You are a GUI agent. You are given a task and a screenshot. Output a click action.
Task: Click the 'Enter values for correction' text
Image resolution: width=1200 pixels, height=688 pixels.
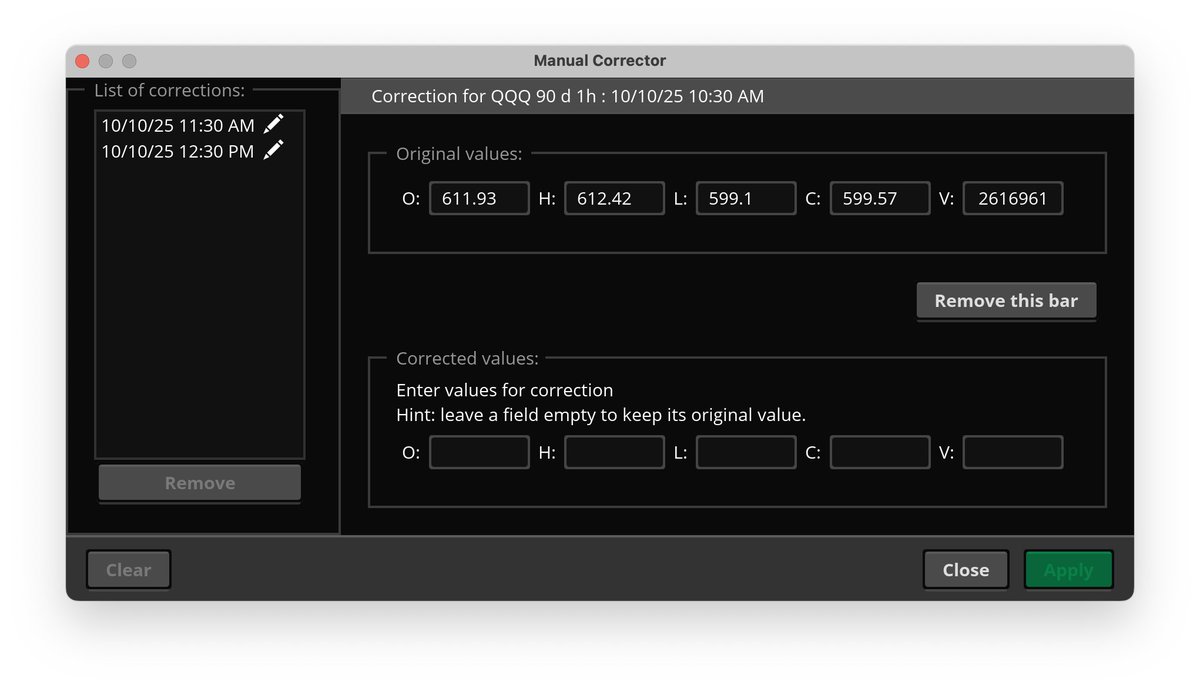(505, 390)
